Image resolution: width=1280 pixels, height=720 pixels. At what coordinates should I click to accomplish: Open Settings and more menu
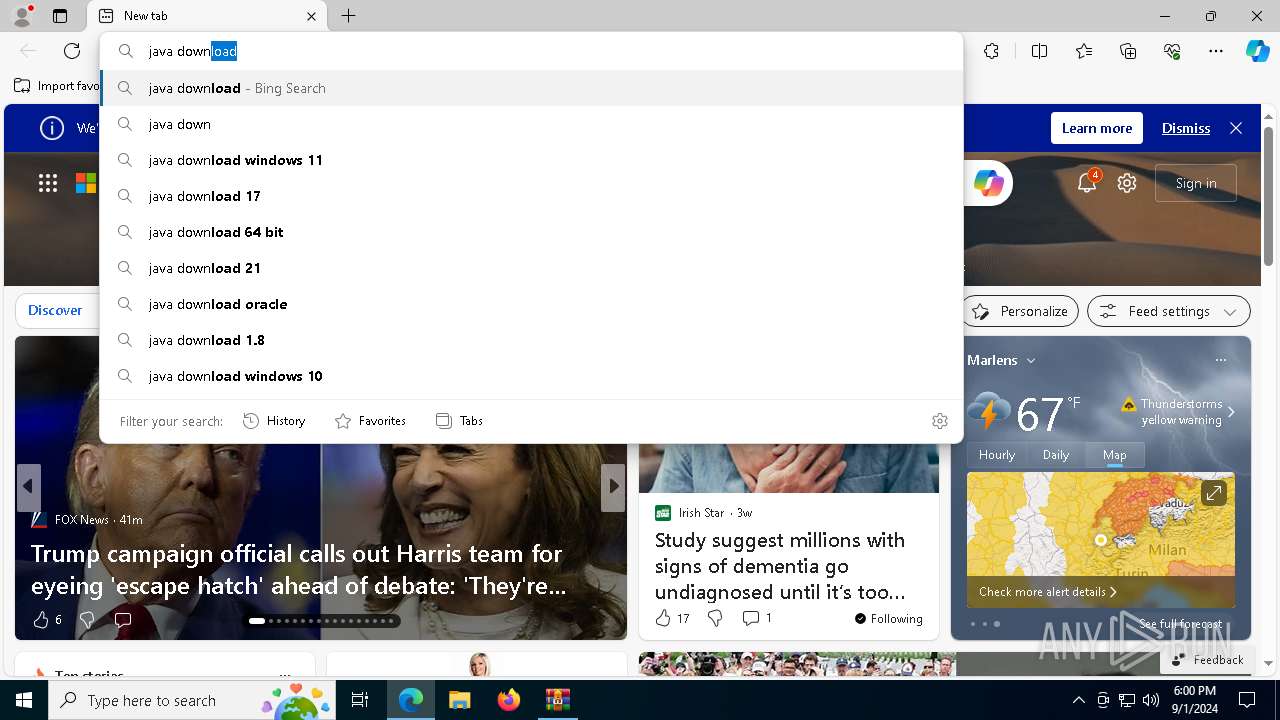[x=1216, y=51]
